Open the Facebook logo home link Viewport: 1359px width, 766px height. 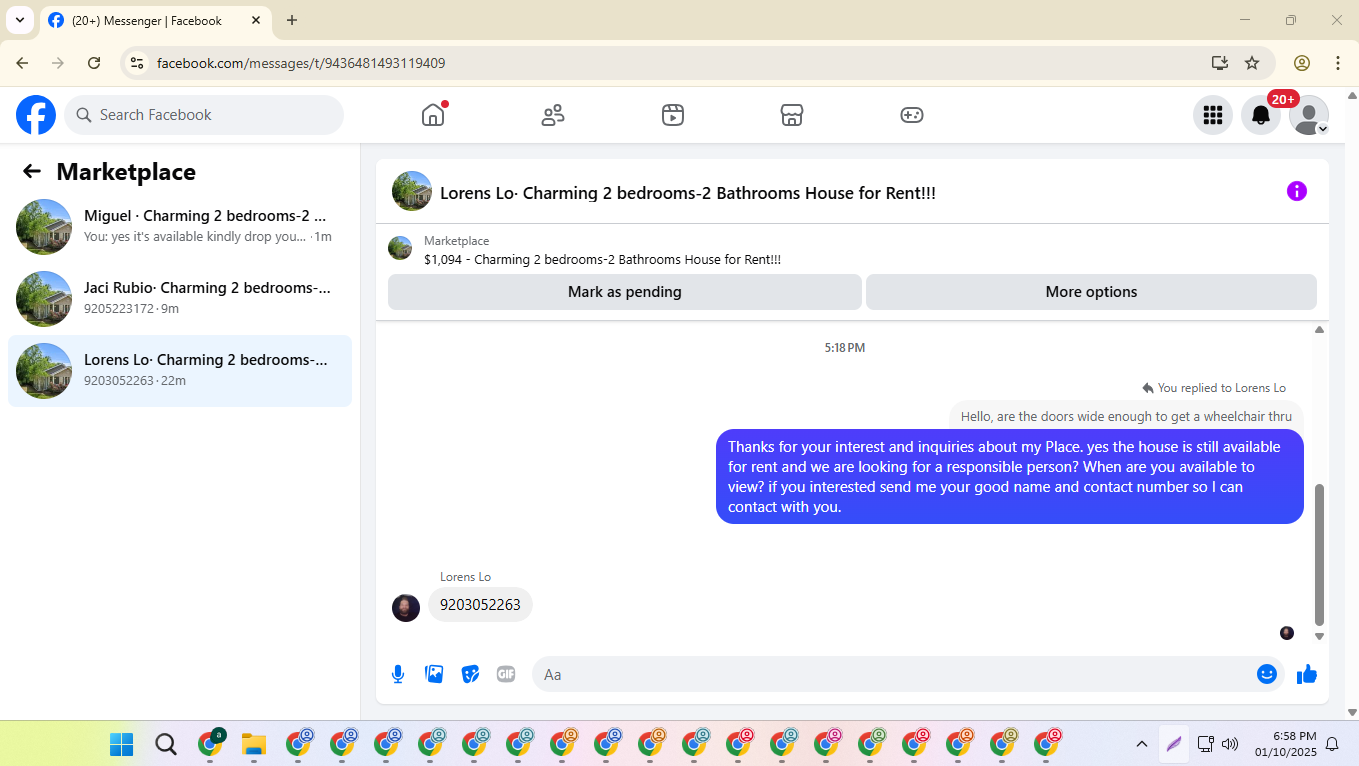[36, 115]
